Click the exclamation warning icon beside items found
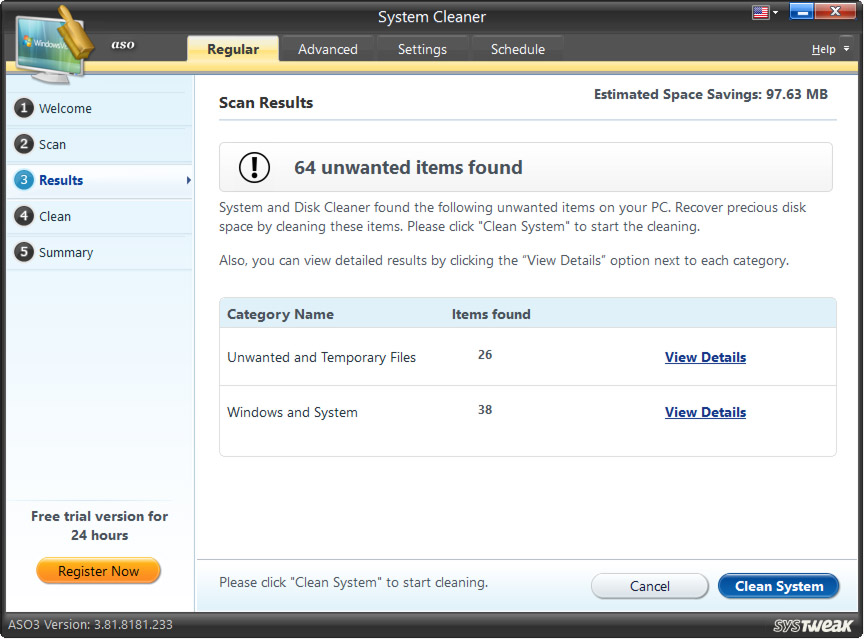 253,168
